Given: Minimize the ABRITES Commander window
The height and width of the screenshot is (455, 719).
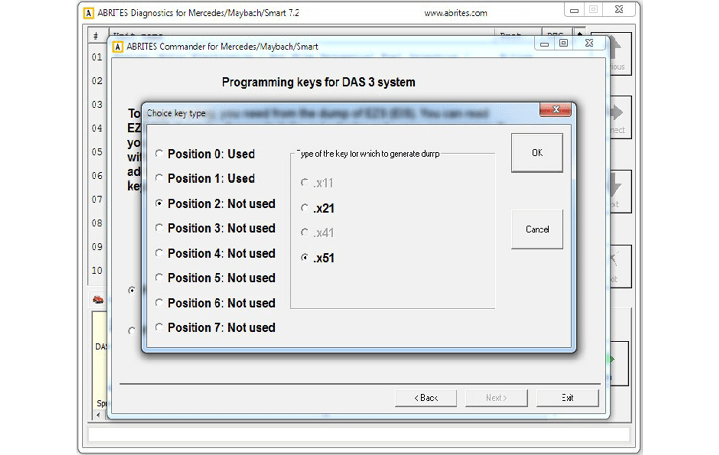Looking at the screenshot, I should 549,42.
